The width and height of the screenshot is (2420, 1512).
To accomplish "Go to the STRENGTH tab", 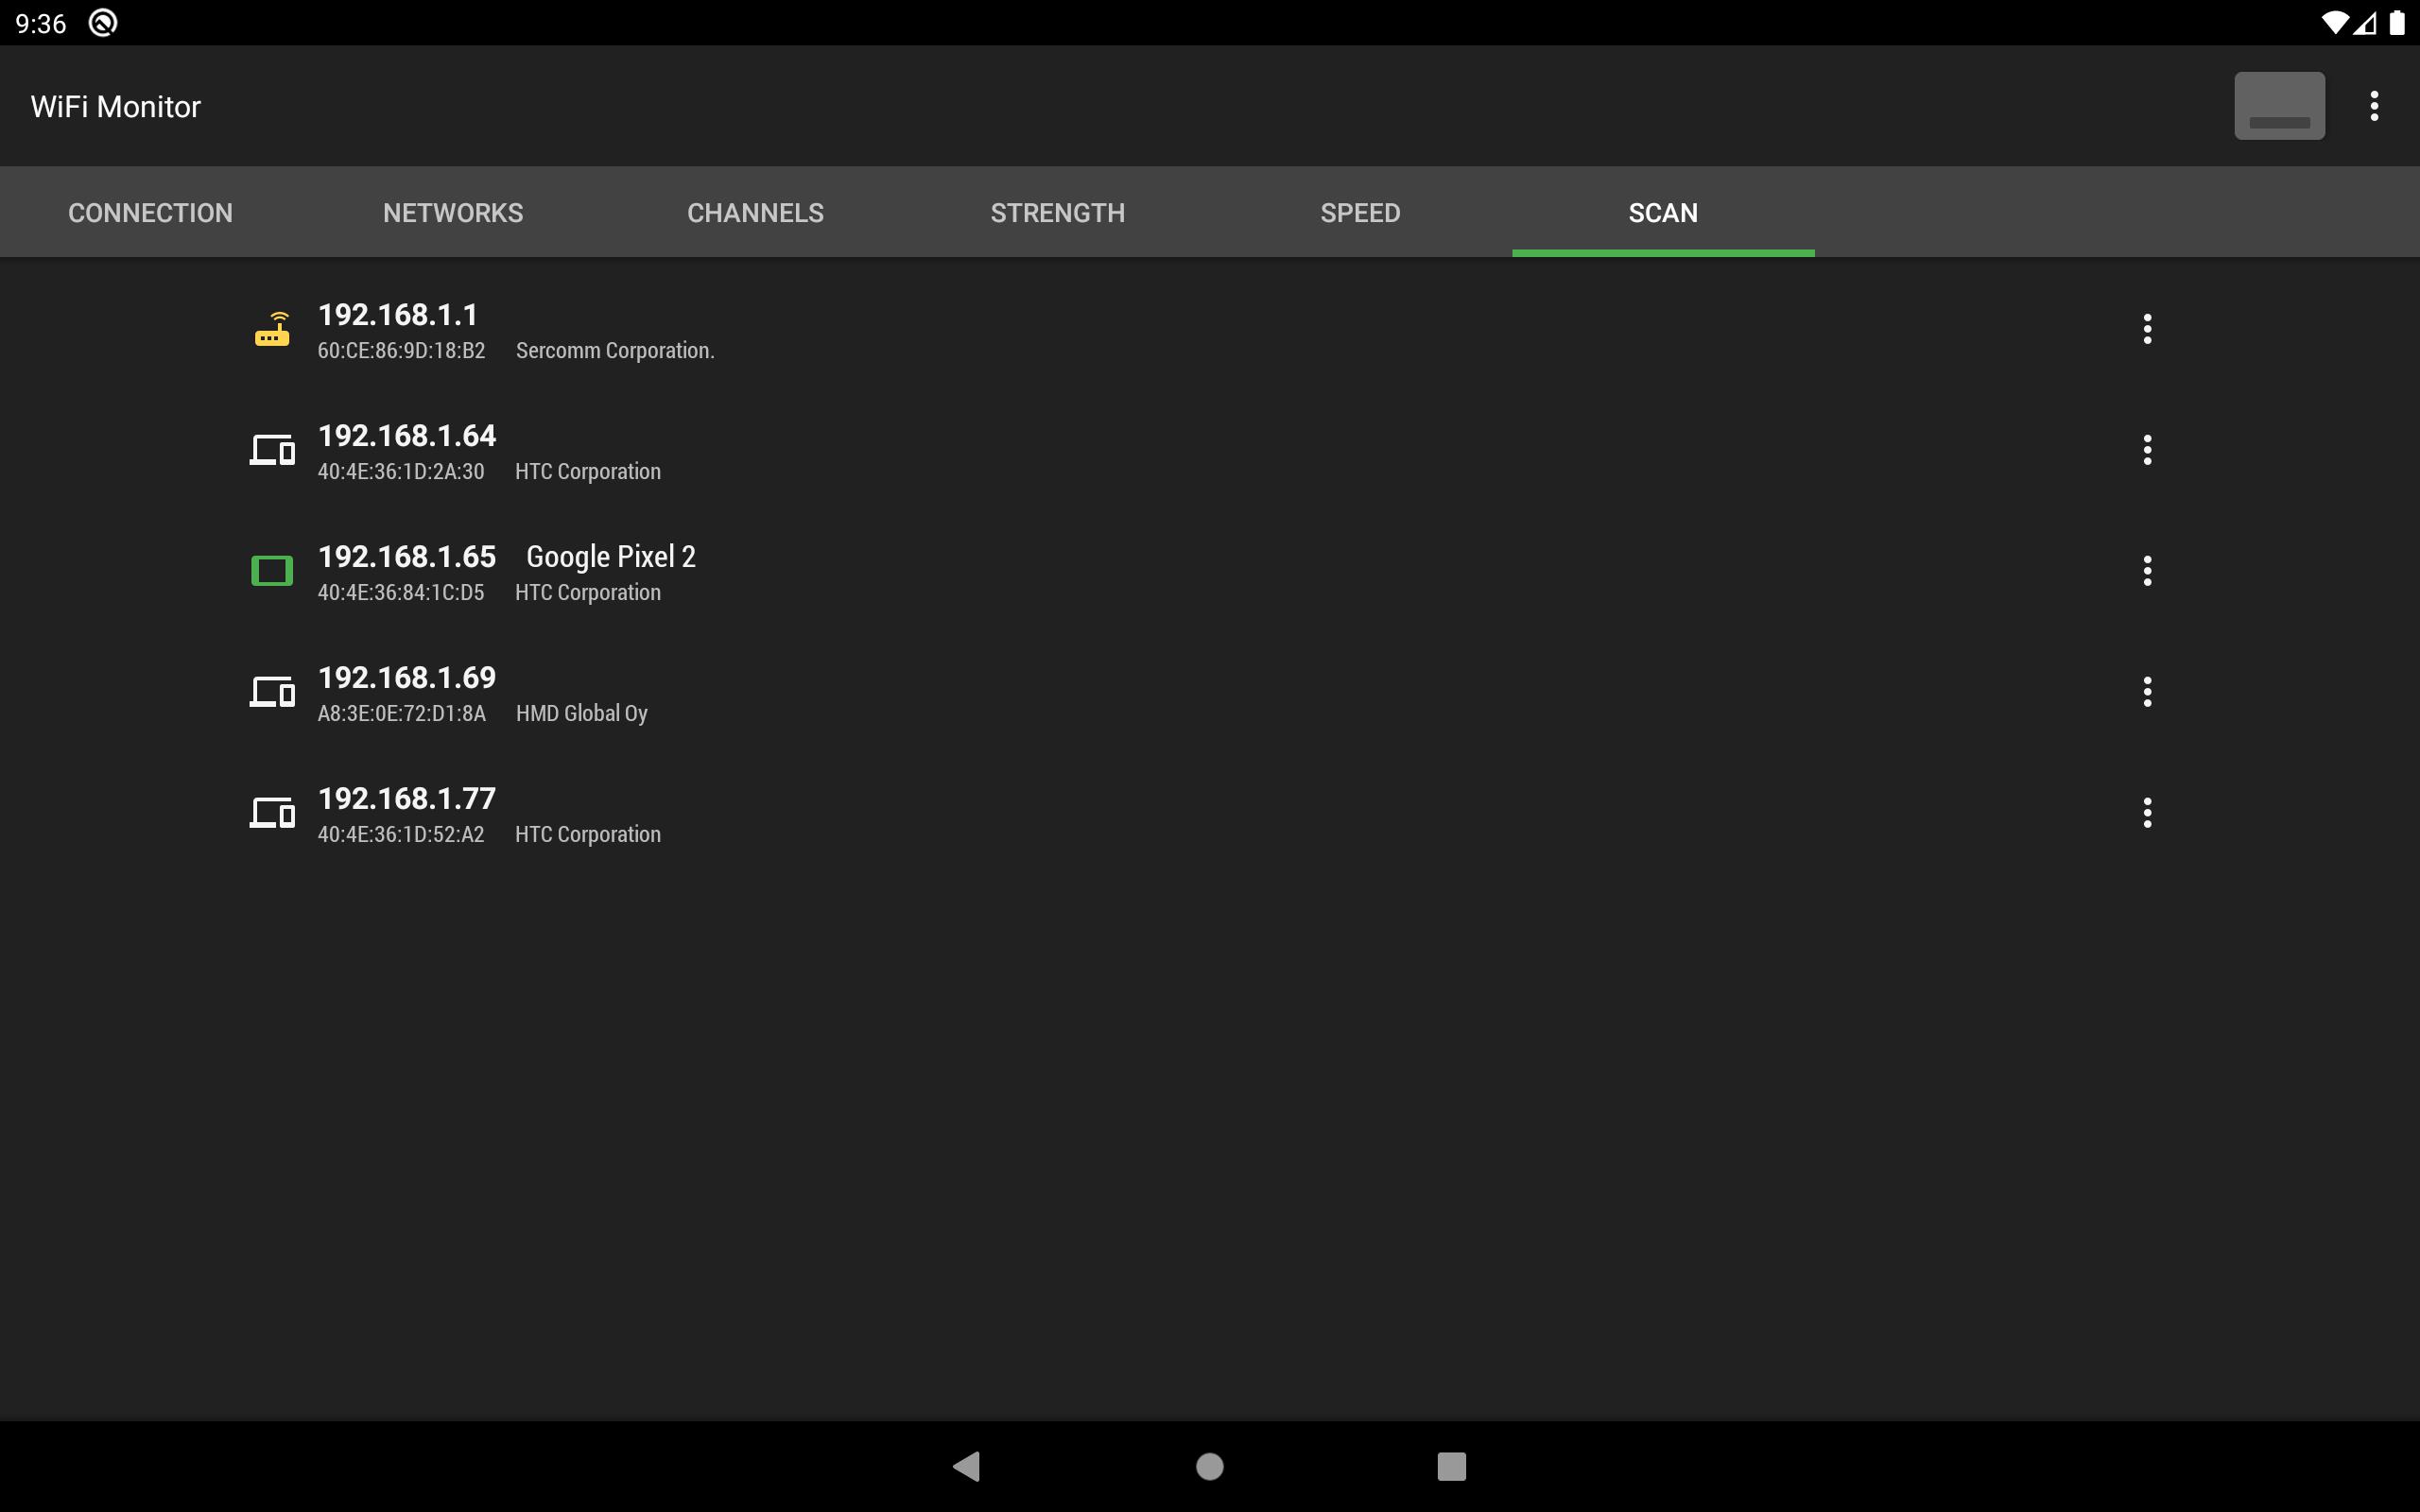I will click(x=1057, y=213).
